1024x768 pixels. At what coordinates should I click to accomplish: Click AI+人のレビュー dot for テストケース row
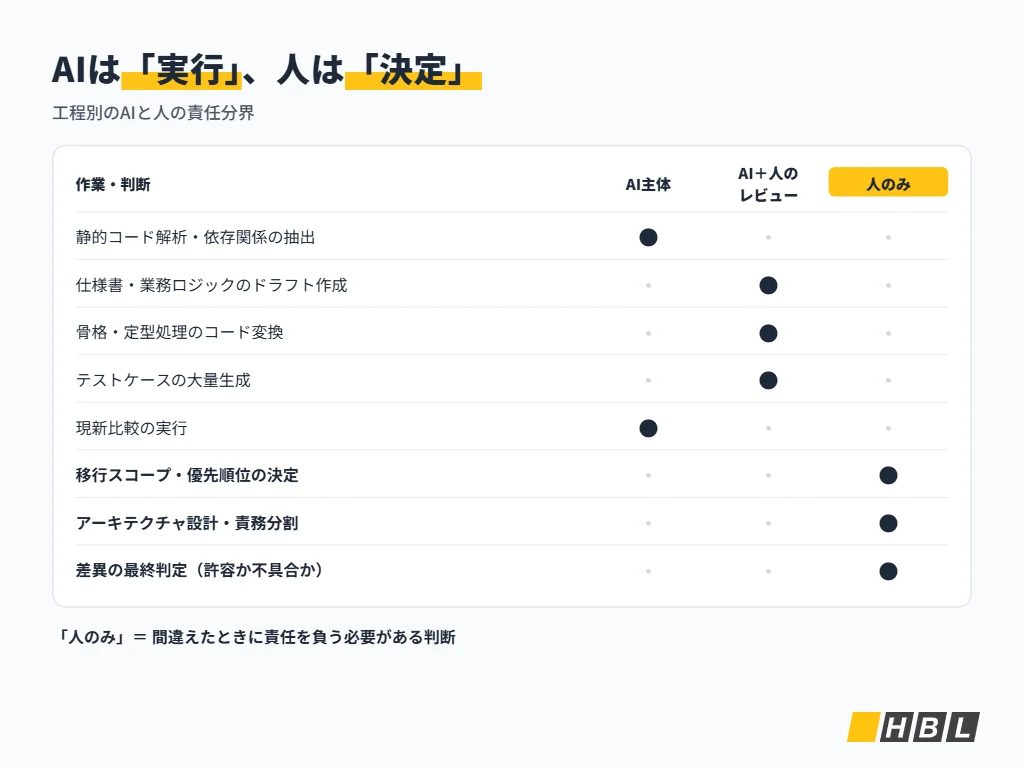(769, 380)
